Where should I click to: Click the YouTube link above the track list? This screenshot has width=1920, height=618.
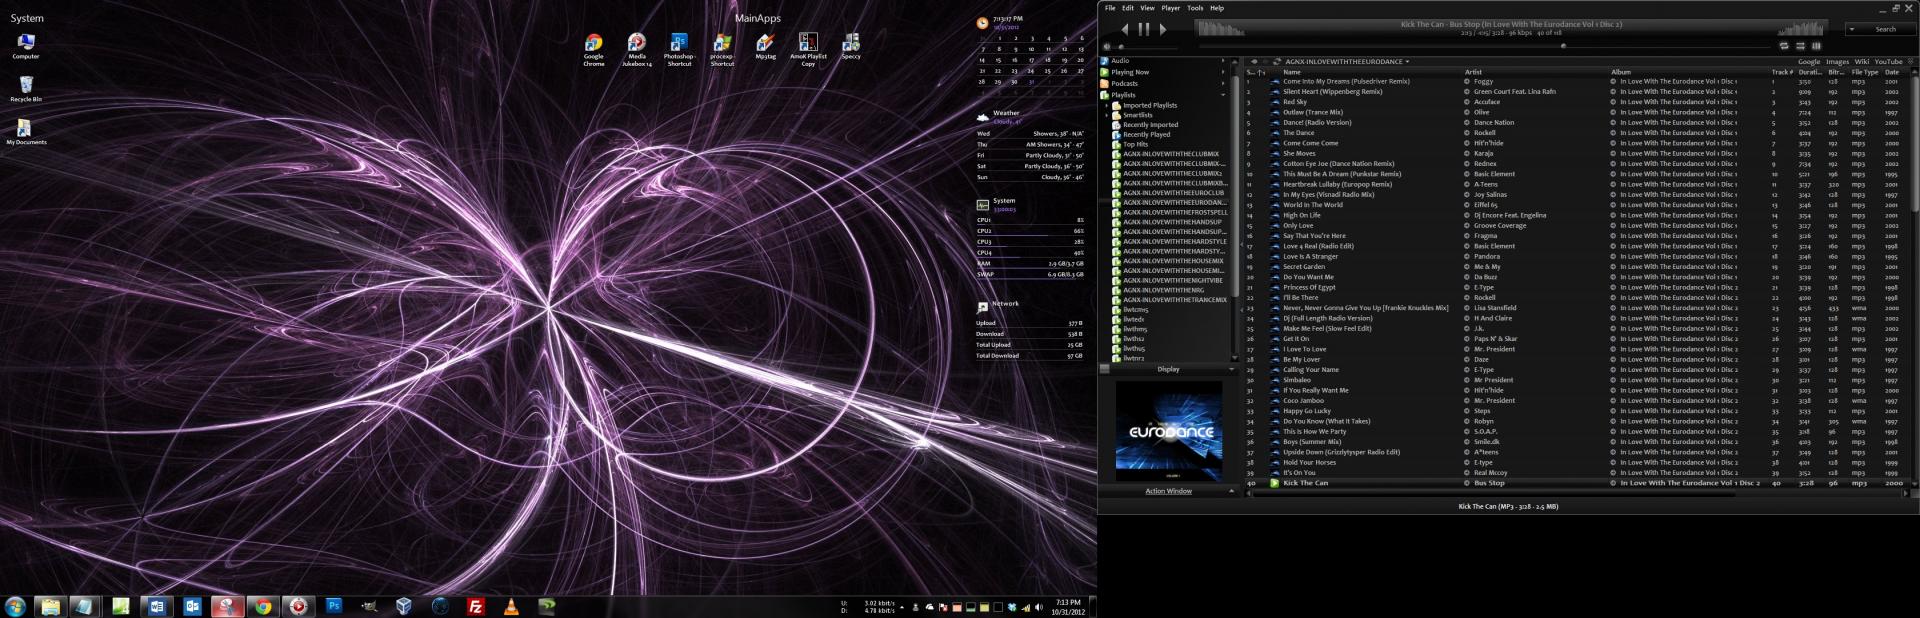pos(1888,62)
